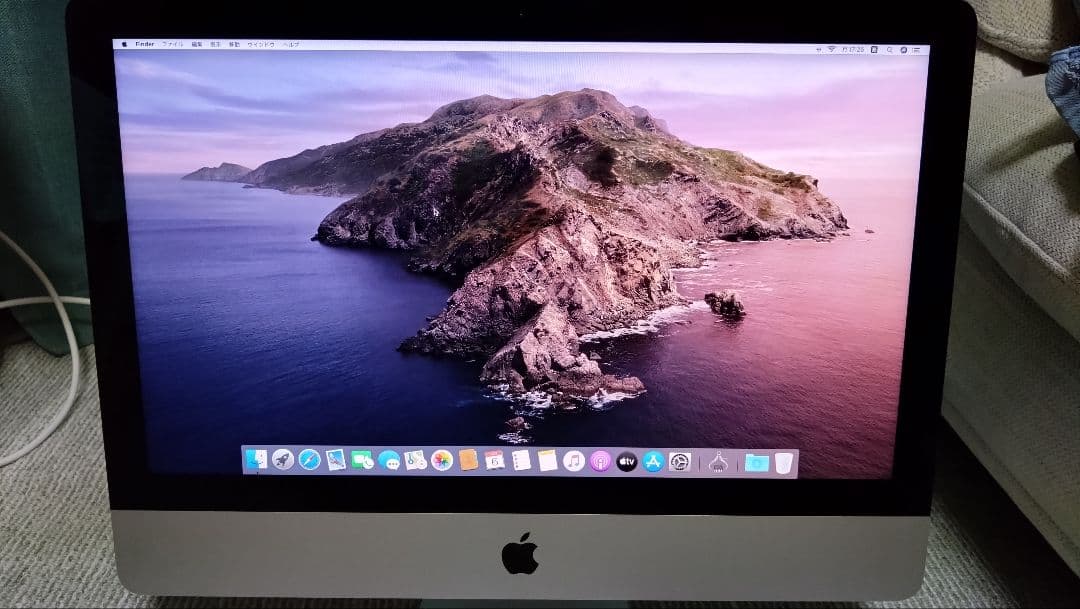Viewport: 1080px width, 609px height.
Task: Open System Preferences from the Dock
Action: [x=679, y=461]
